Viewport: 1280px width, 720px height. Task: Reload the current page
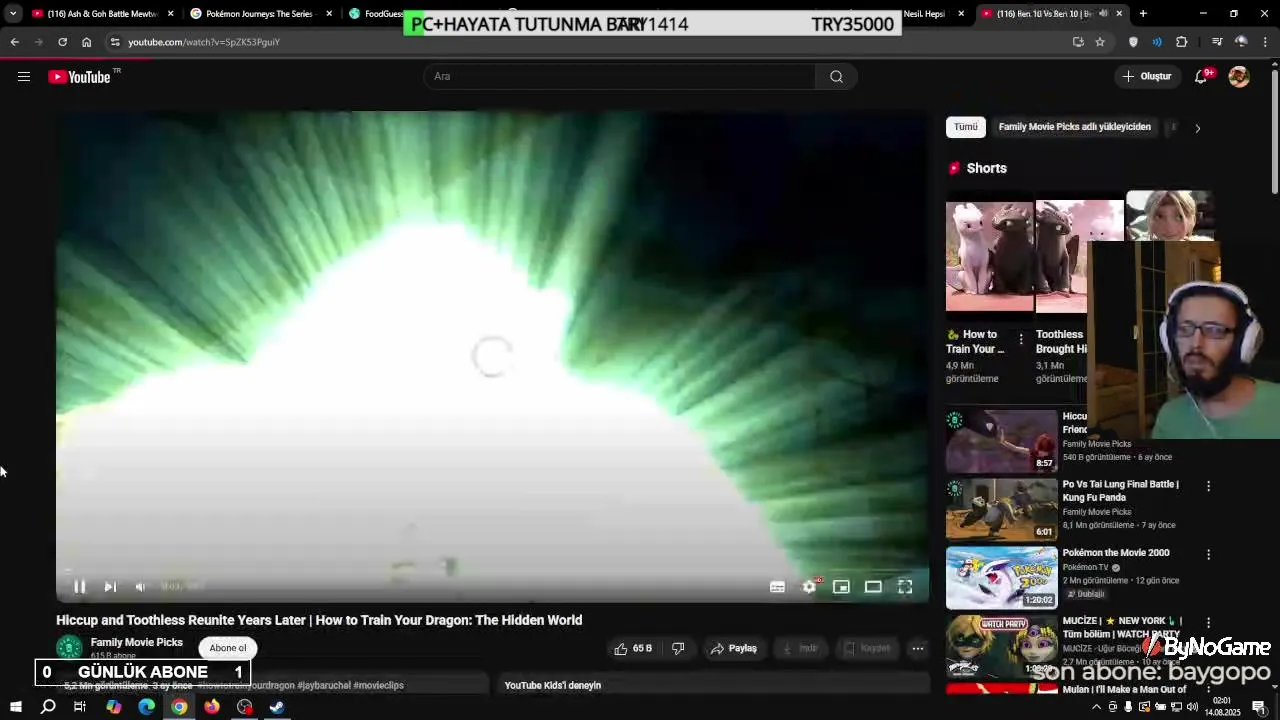point(62,42)
